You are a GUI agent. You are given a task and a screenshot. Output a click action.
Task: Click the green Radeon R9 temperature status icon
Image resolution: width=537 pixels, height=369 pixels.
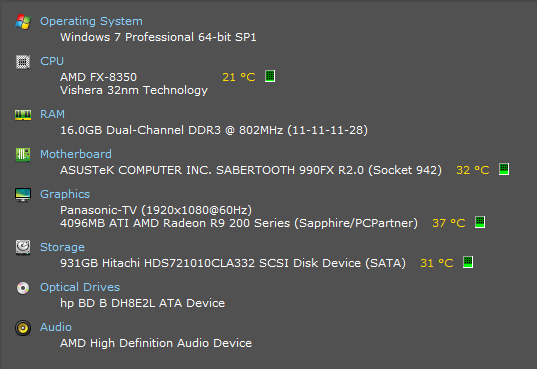pyautogui.click(x=480, y=222)
